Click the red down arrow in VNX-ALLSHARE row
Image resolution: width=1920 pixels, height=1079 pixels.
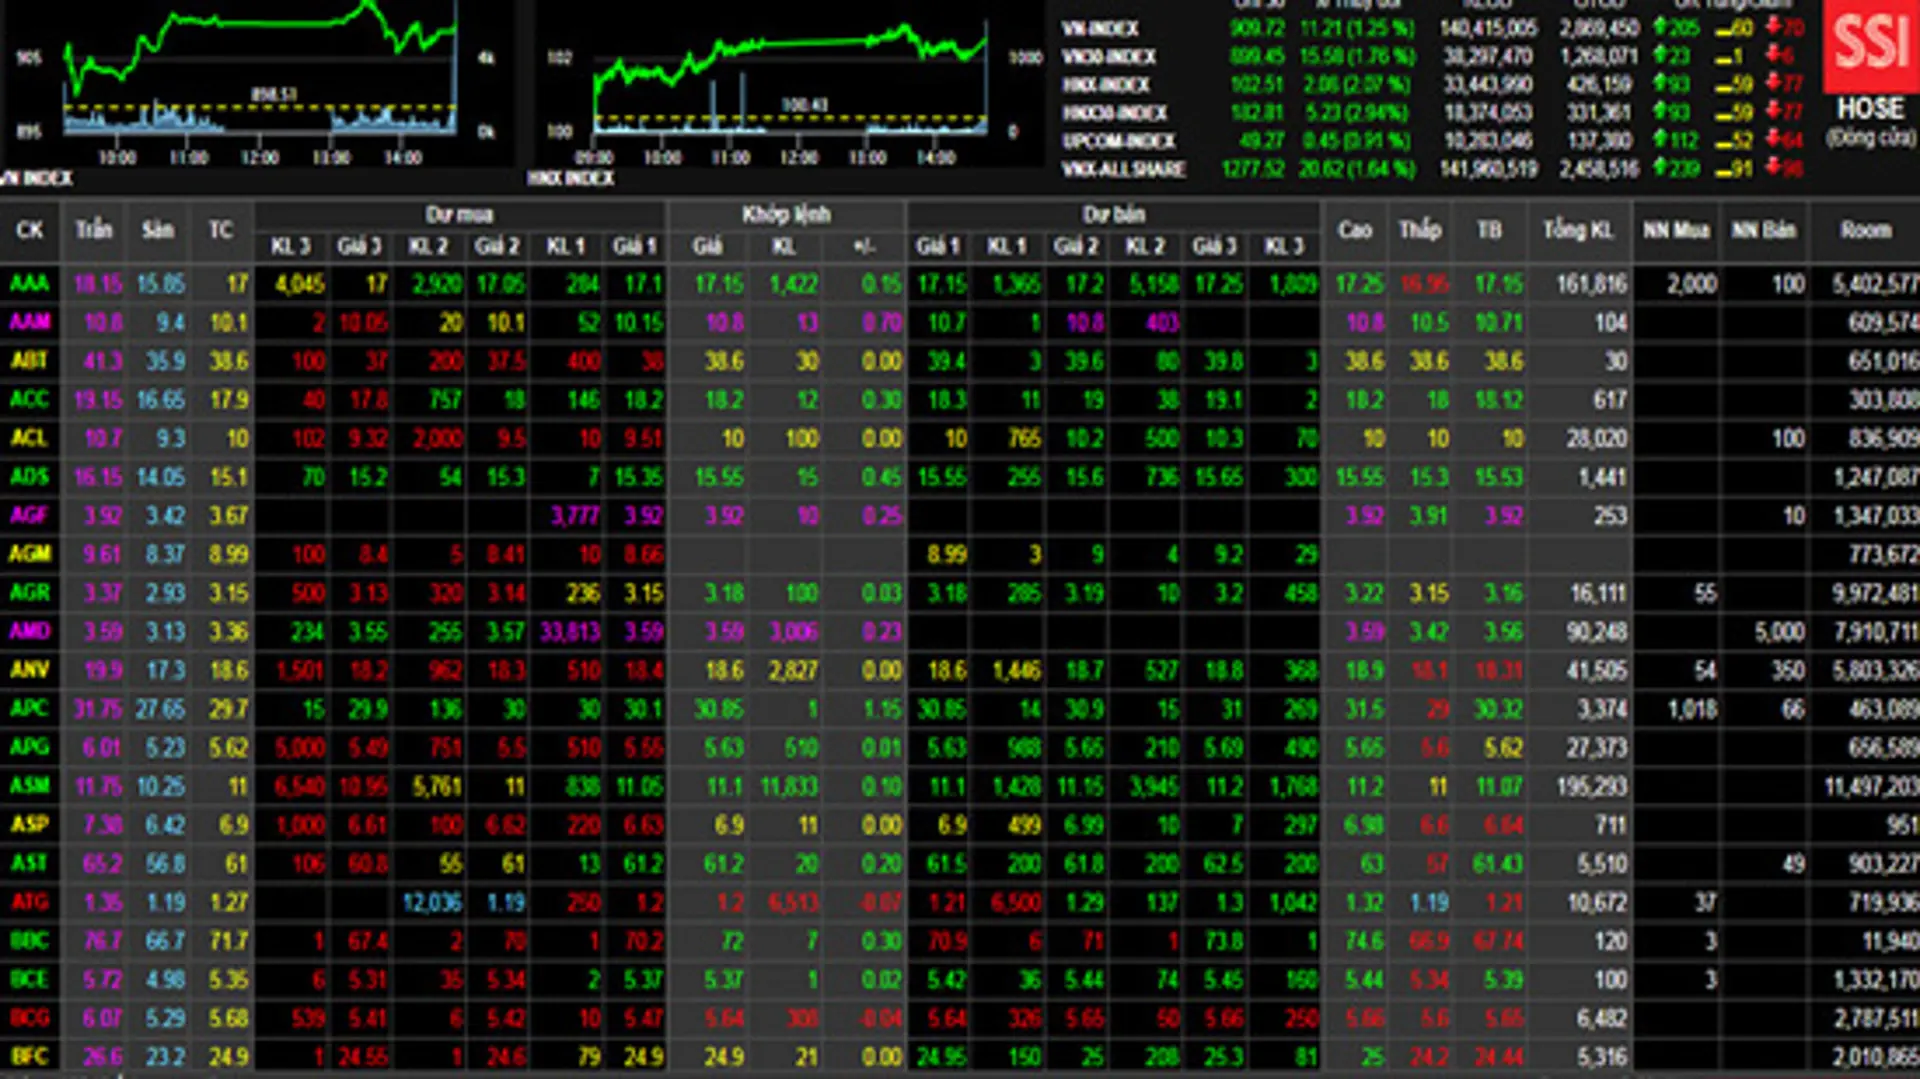[x=1771, y=168]
